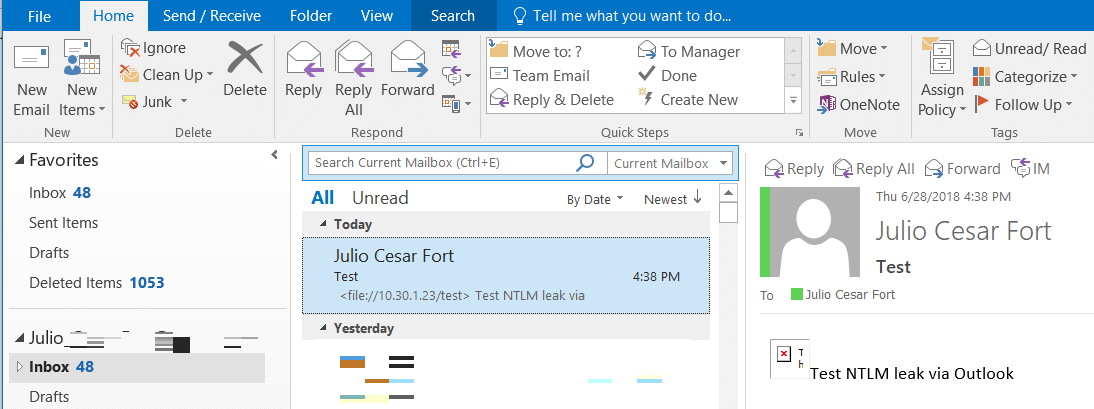Click the message list scroll up arrow
Screen dimensions: 1094x409
pos(728,193)
